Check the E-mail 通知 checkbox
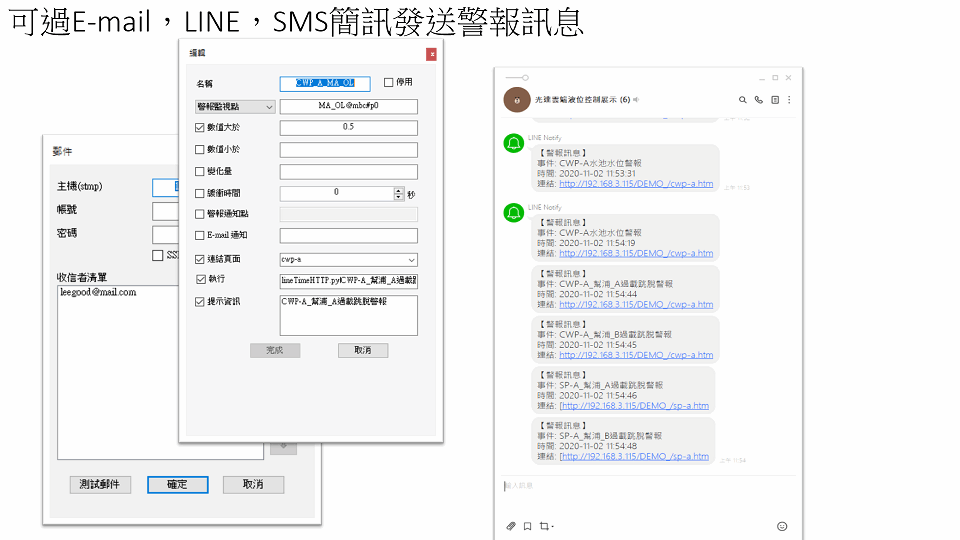 200,235
